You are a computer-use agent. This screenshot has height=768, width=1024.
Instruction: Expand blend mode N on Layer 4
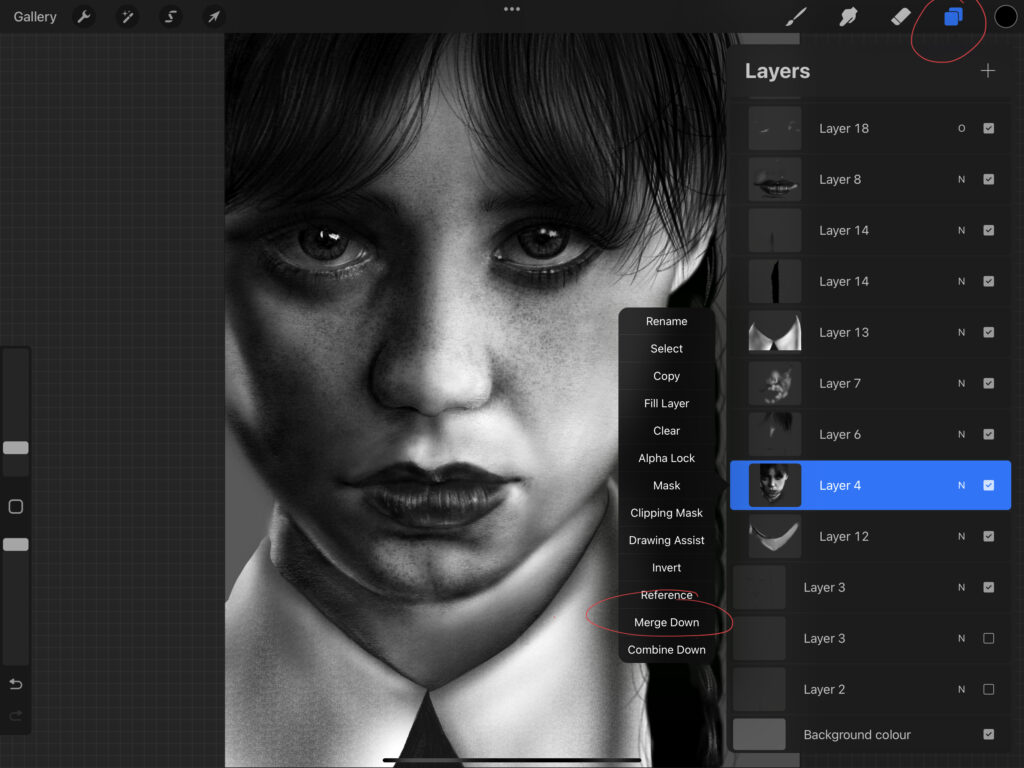point(961,486)
